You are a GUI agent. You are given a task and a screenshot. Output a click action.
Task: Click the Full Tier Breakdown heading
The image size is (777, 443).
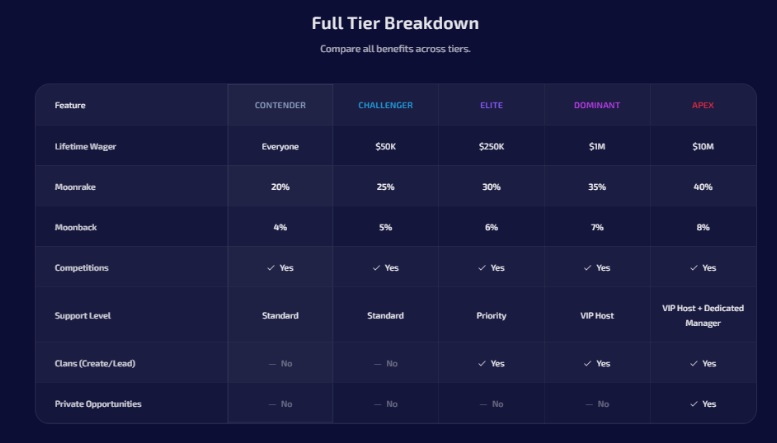click(x=395, y=23)
